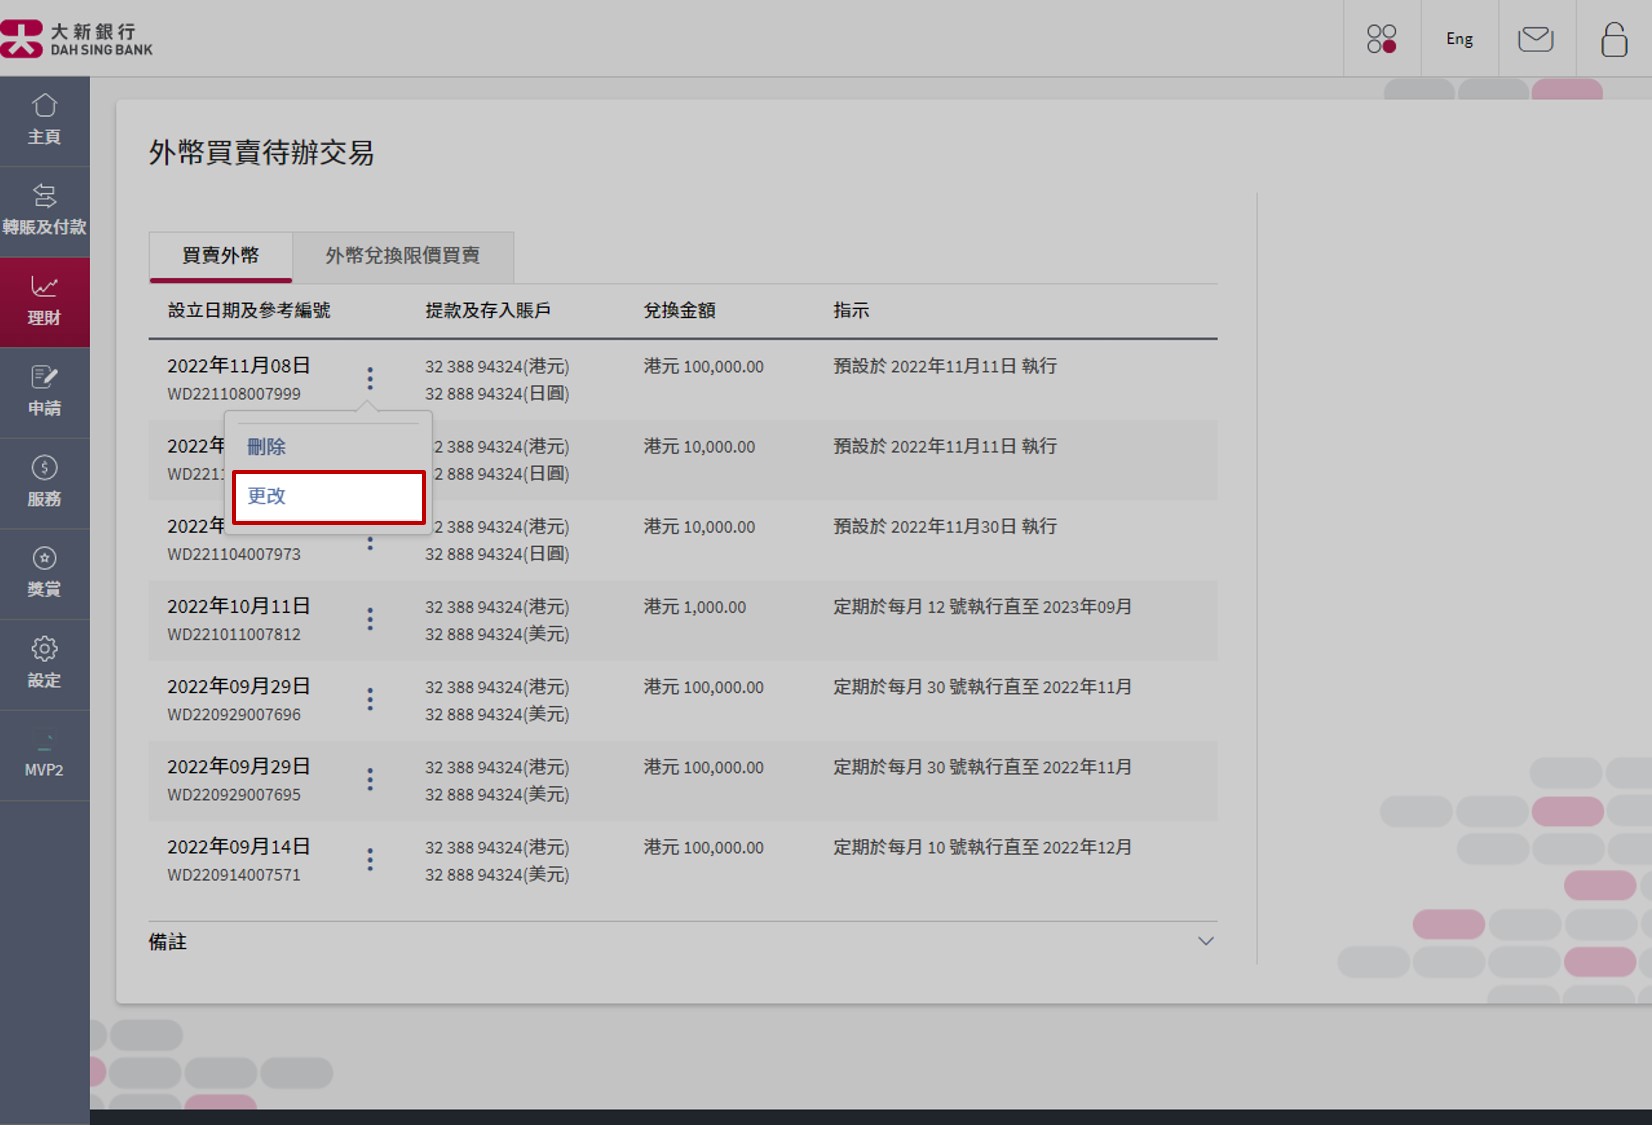
Task: Open the 申請 apply sidebar icon
Action: pyautogui.click(x=44, y=391)
